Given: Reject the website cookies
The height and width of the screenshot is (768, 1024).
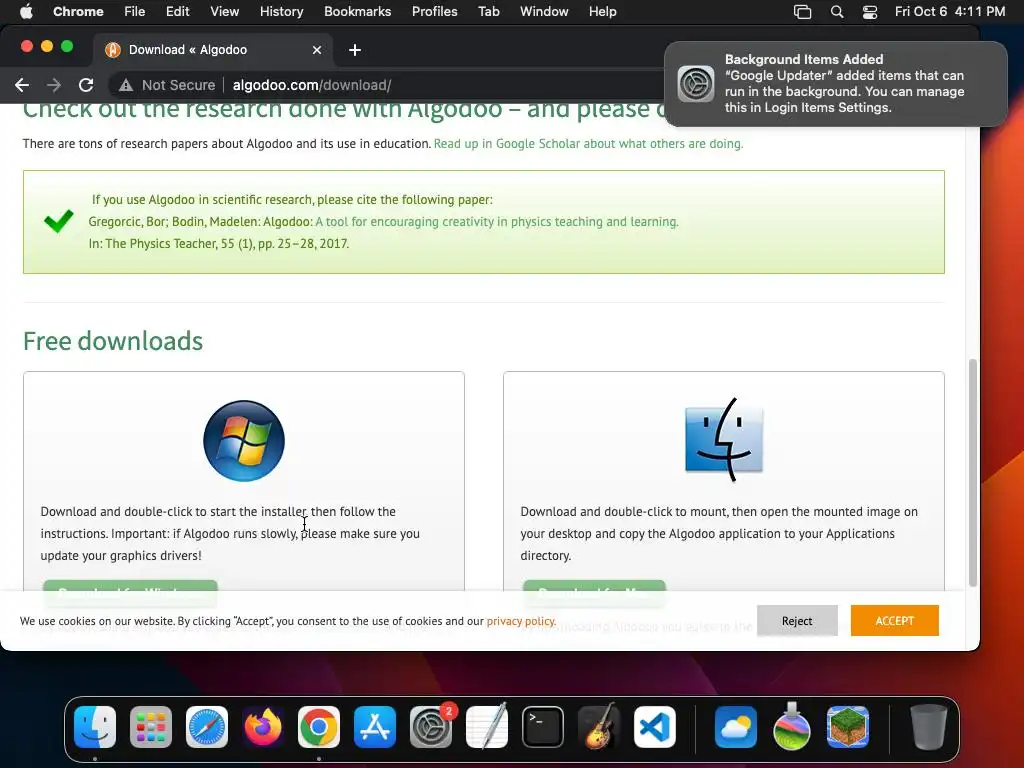Looking at the screenshot, I should point(797,620).
